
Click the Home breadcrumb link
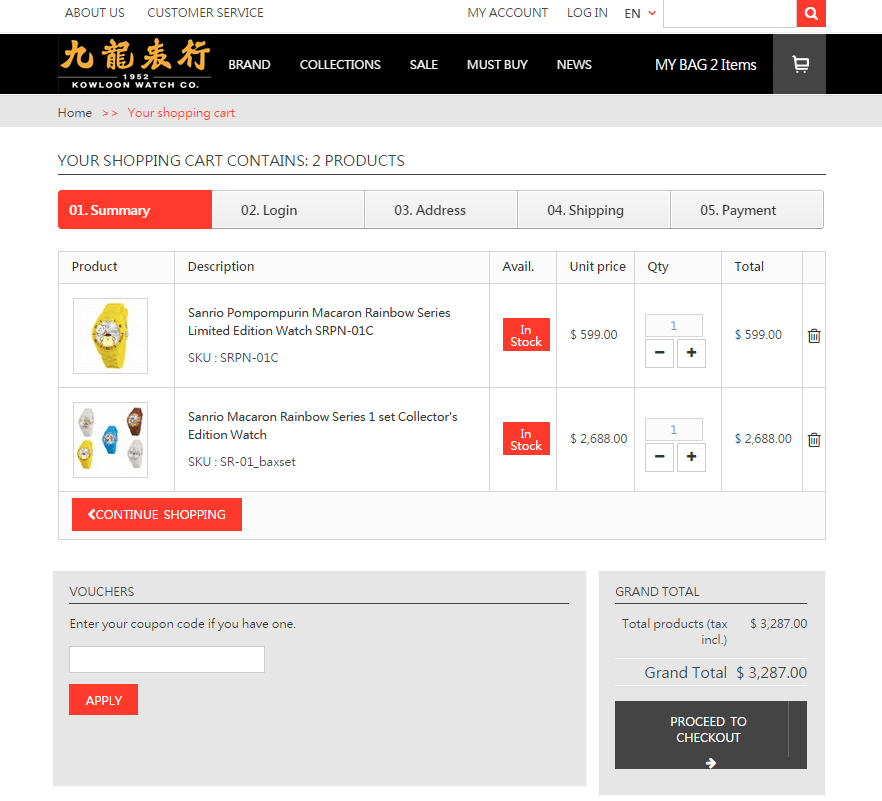tap(75, 113)
